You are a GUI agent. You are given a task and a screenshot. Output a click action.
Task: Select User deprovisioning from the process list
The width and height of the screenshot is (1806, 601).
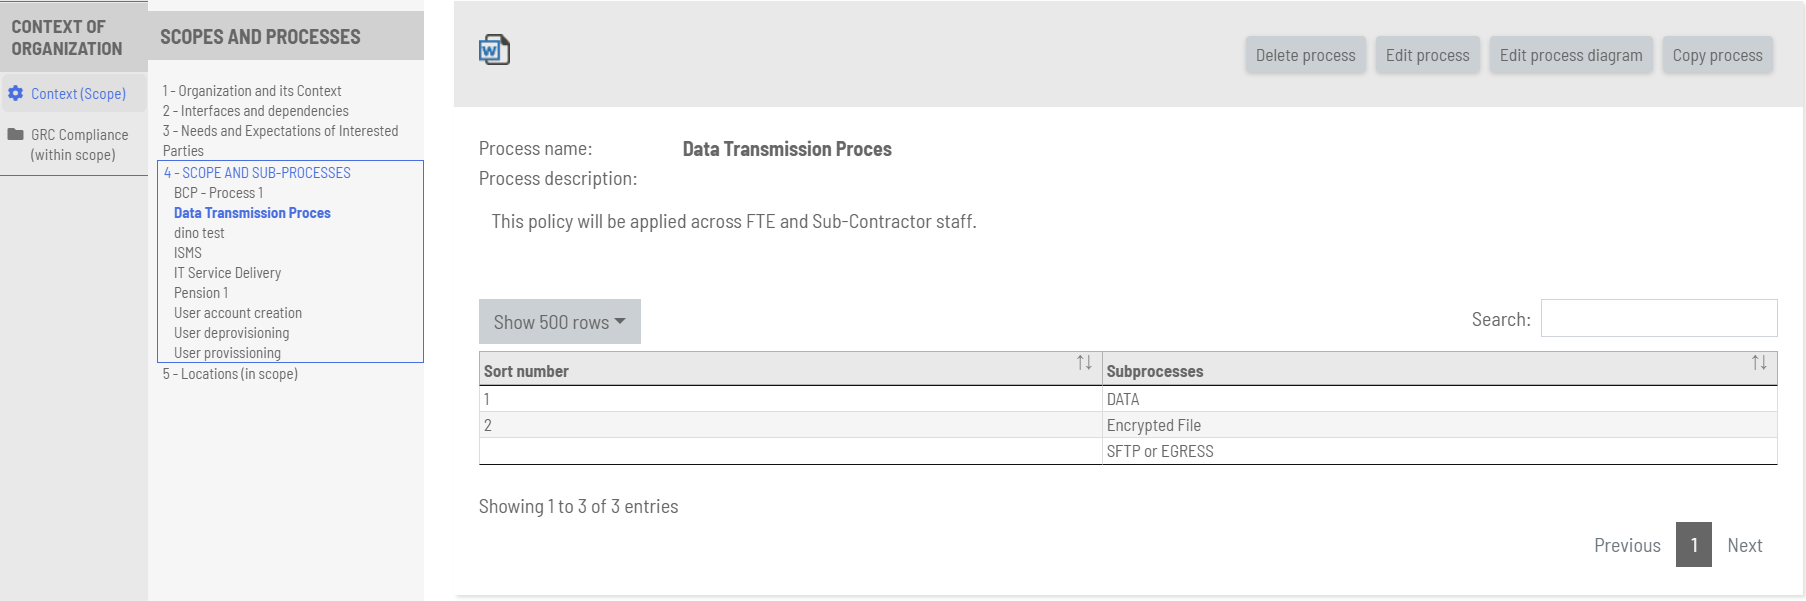click(x=230, y=332)
